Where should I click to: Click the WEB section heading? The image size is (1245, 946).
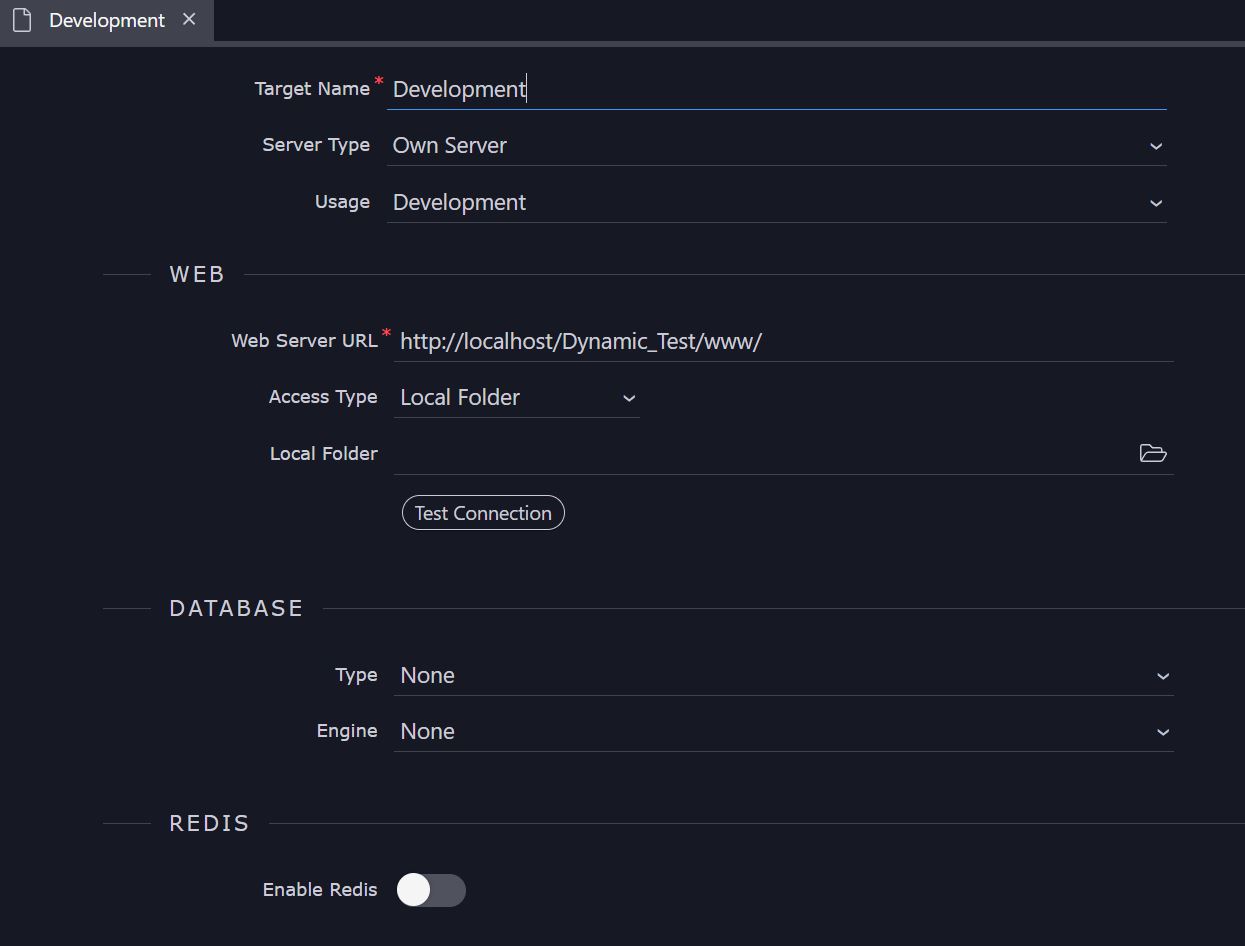(197, 275)
